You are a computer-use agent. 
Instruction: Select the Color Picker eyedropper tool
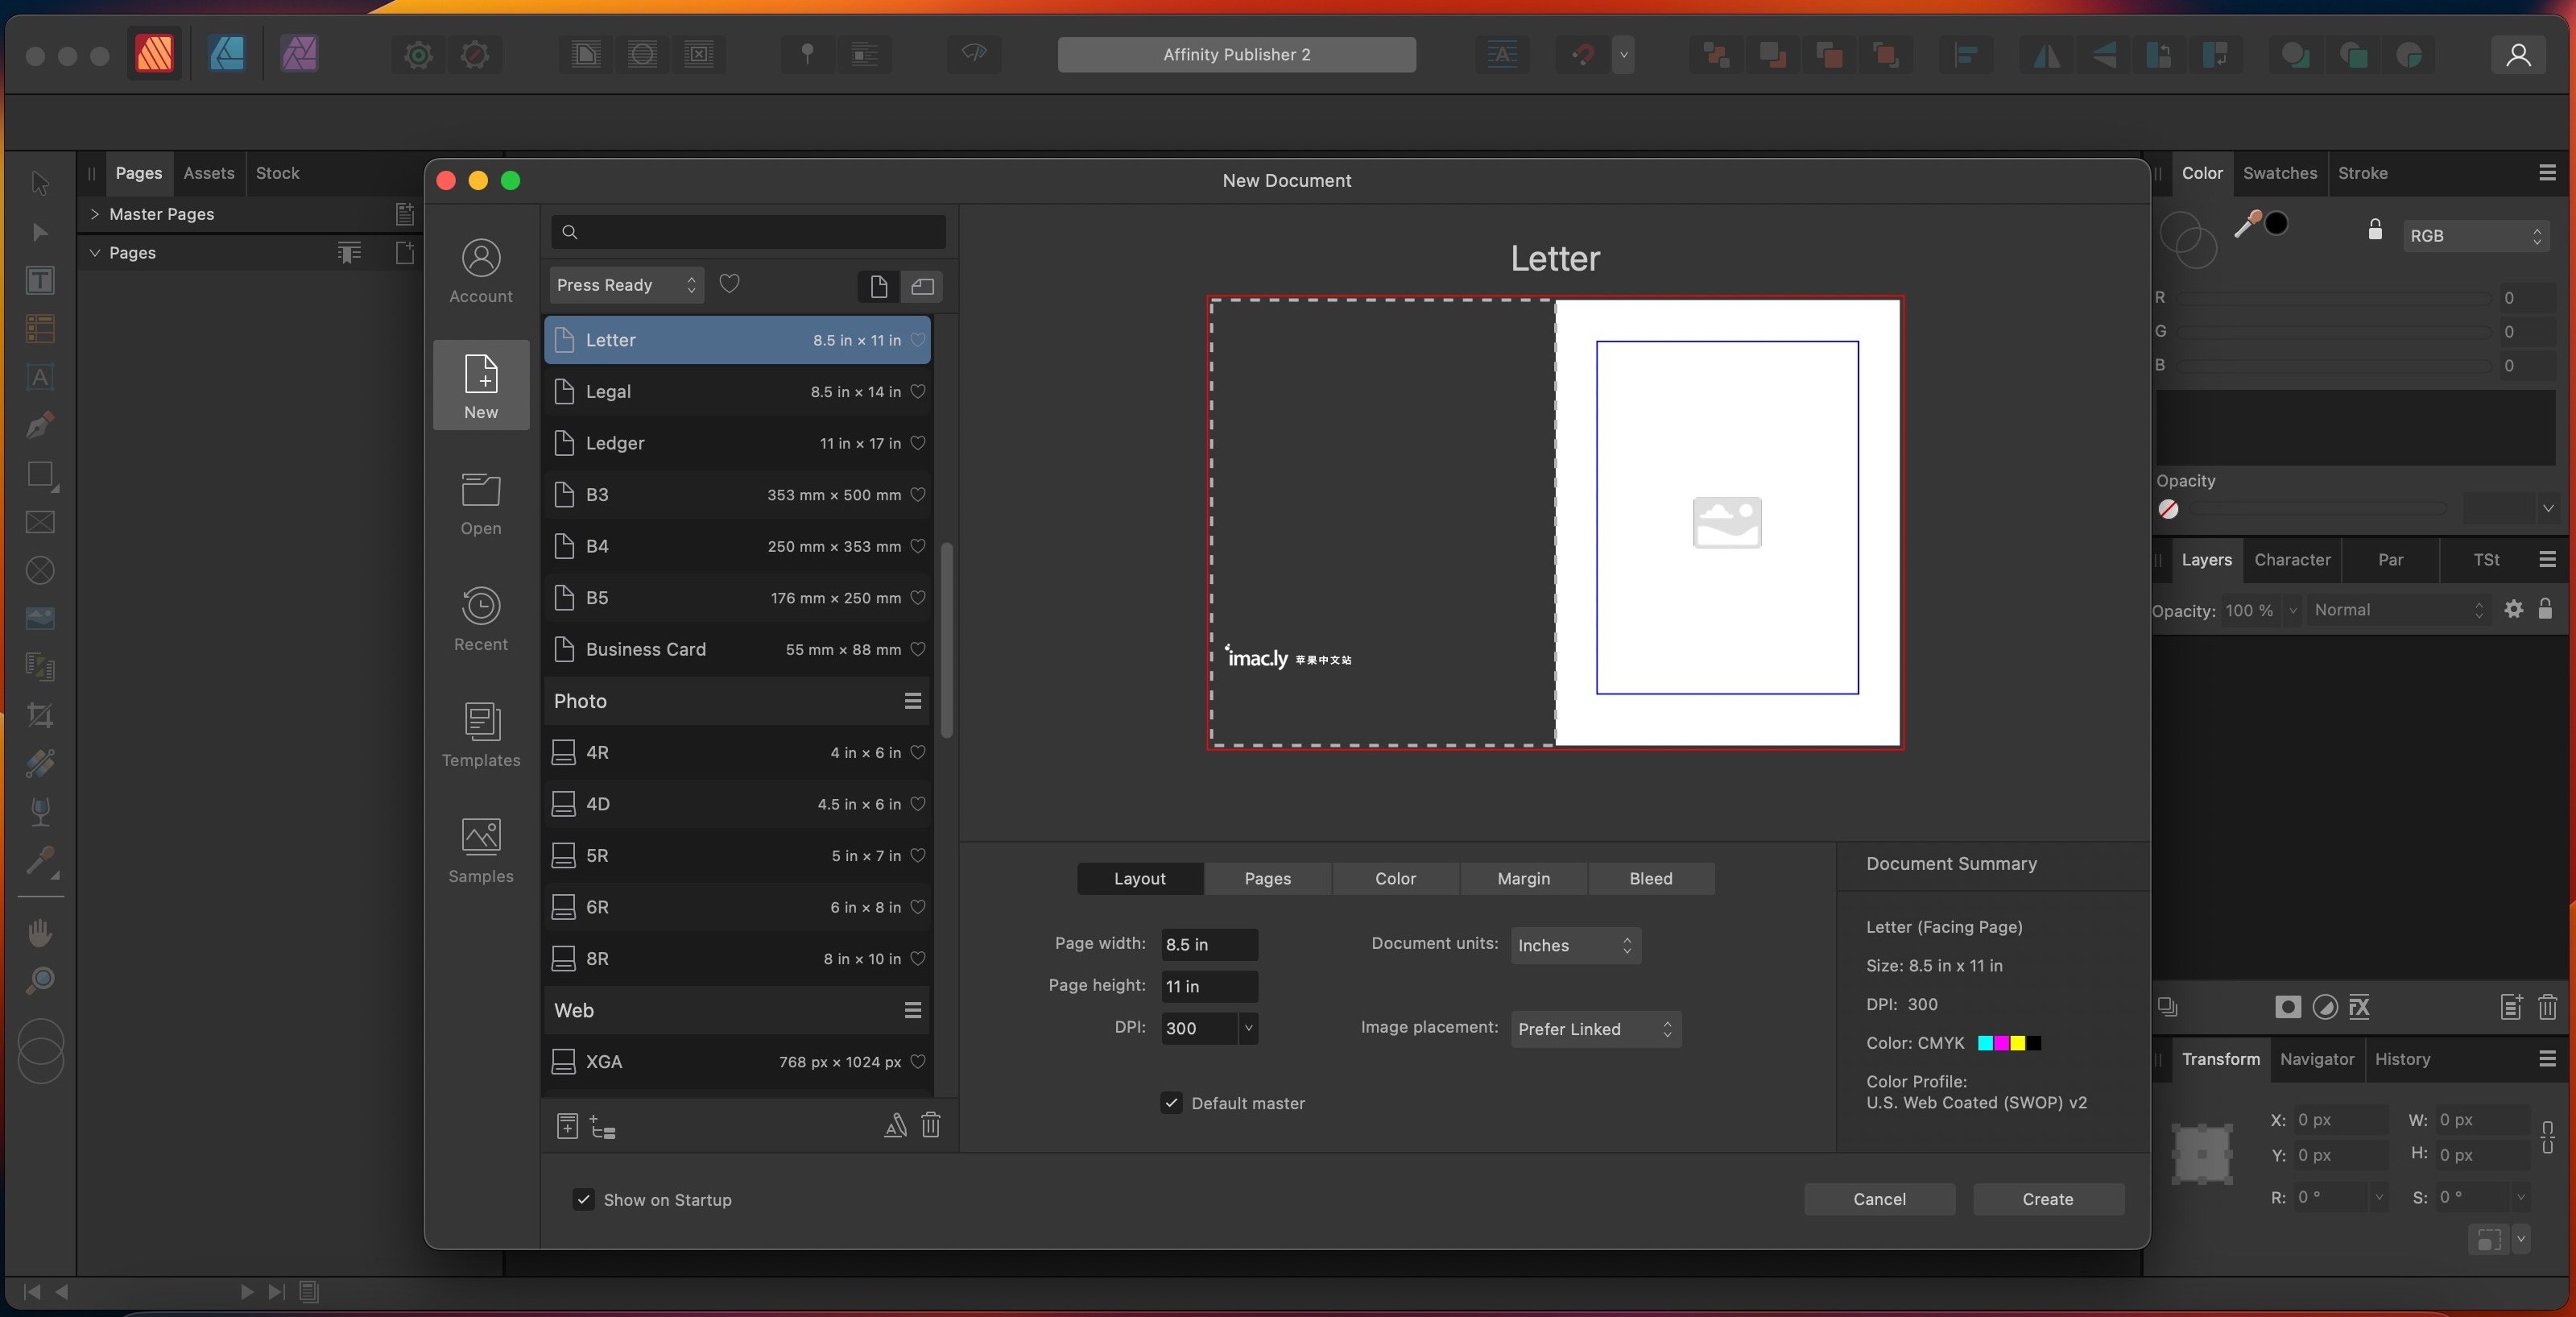[x=40, y=861]
